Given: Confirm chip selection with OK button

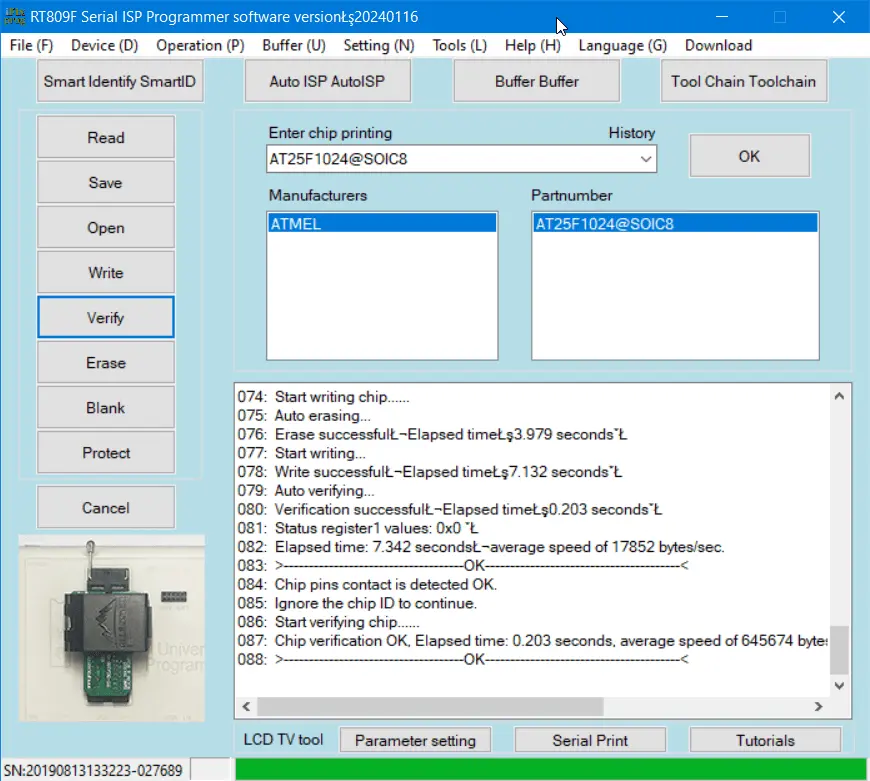Looking at the screenshot, I should pyautogui.click(x=749, y=156).
